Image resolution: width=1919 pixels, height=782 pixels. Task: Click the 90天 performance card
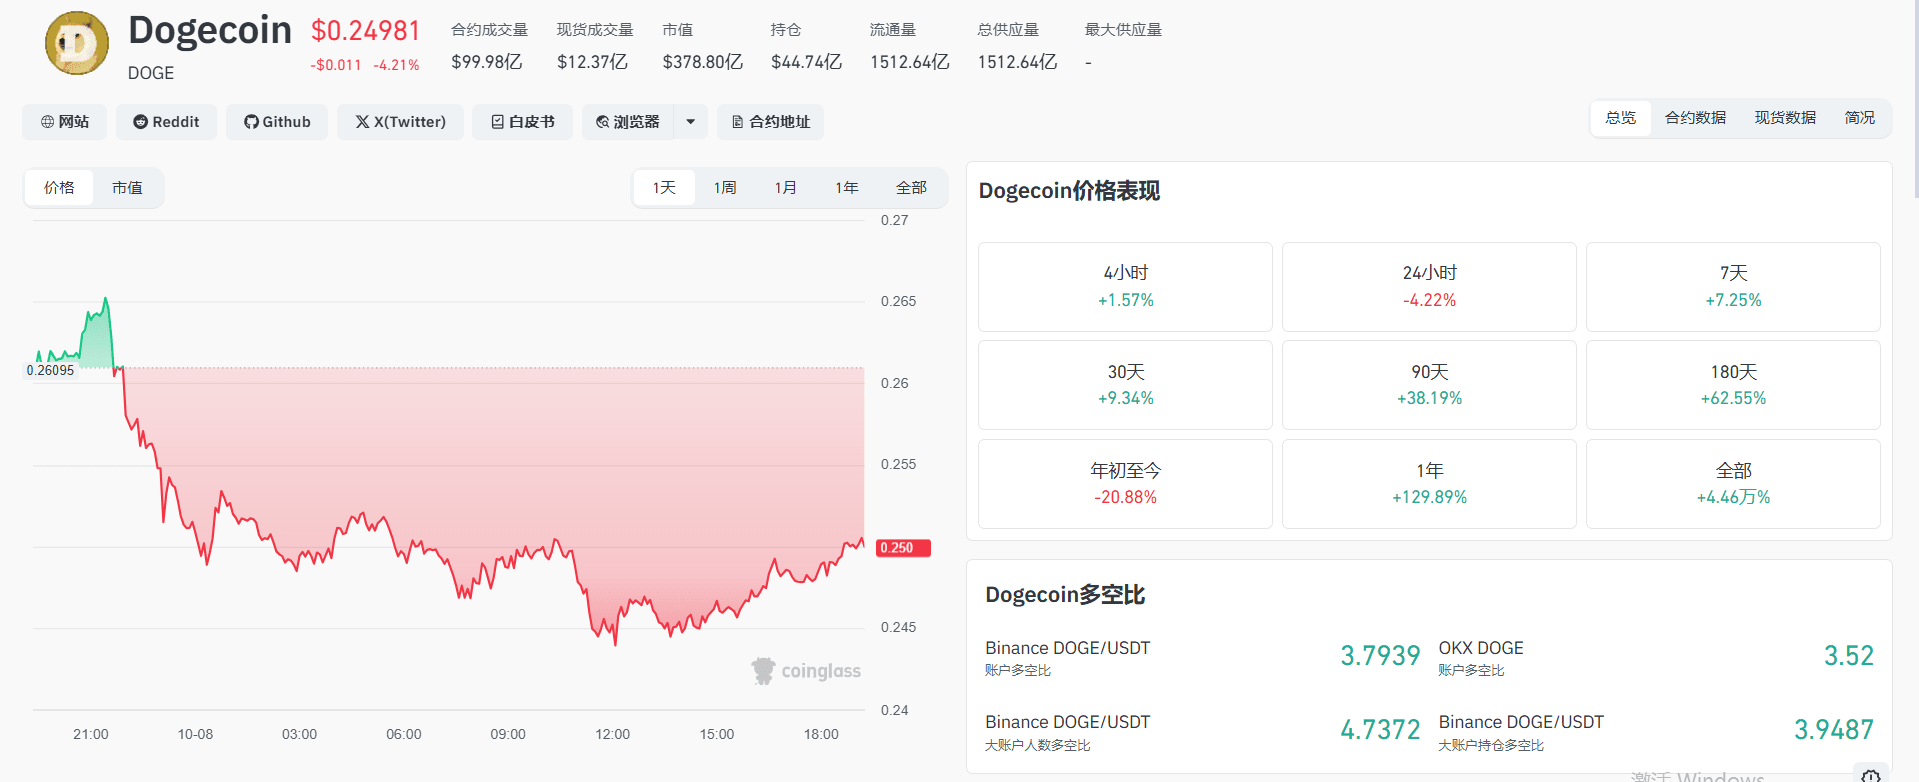point(1429,385)
